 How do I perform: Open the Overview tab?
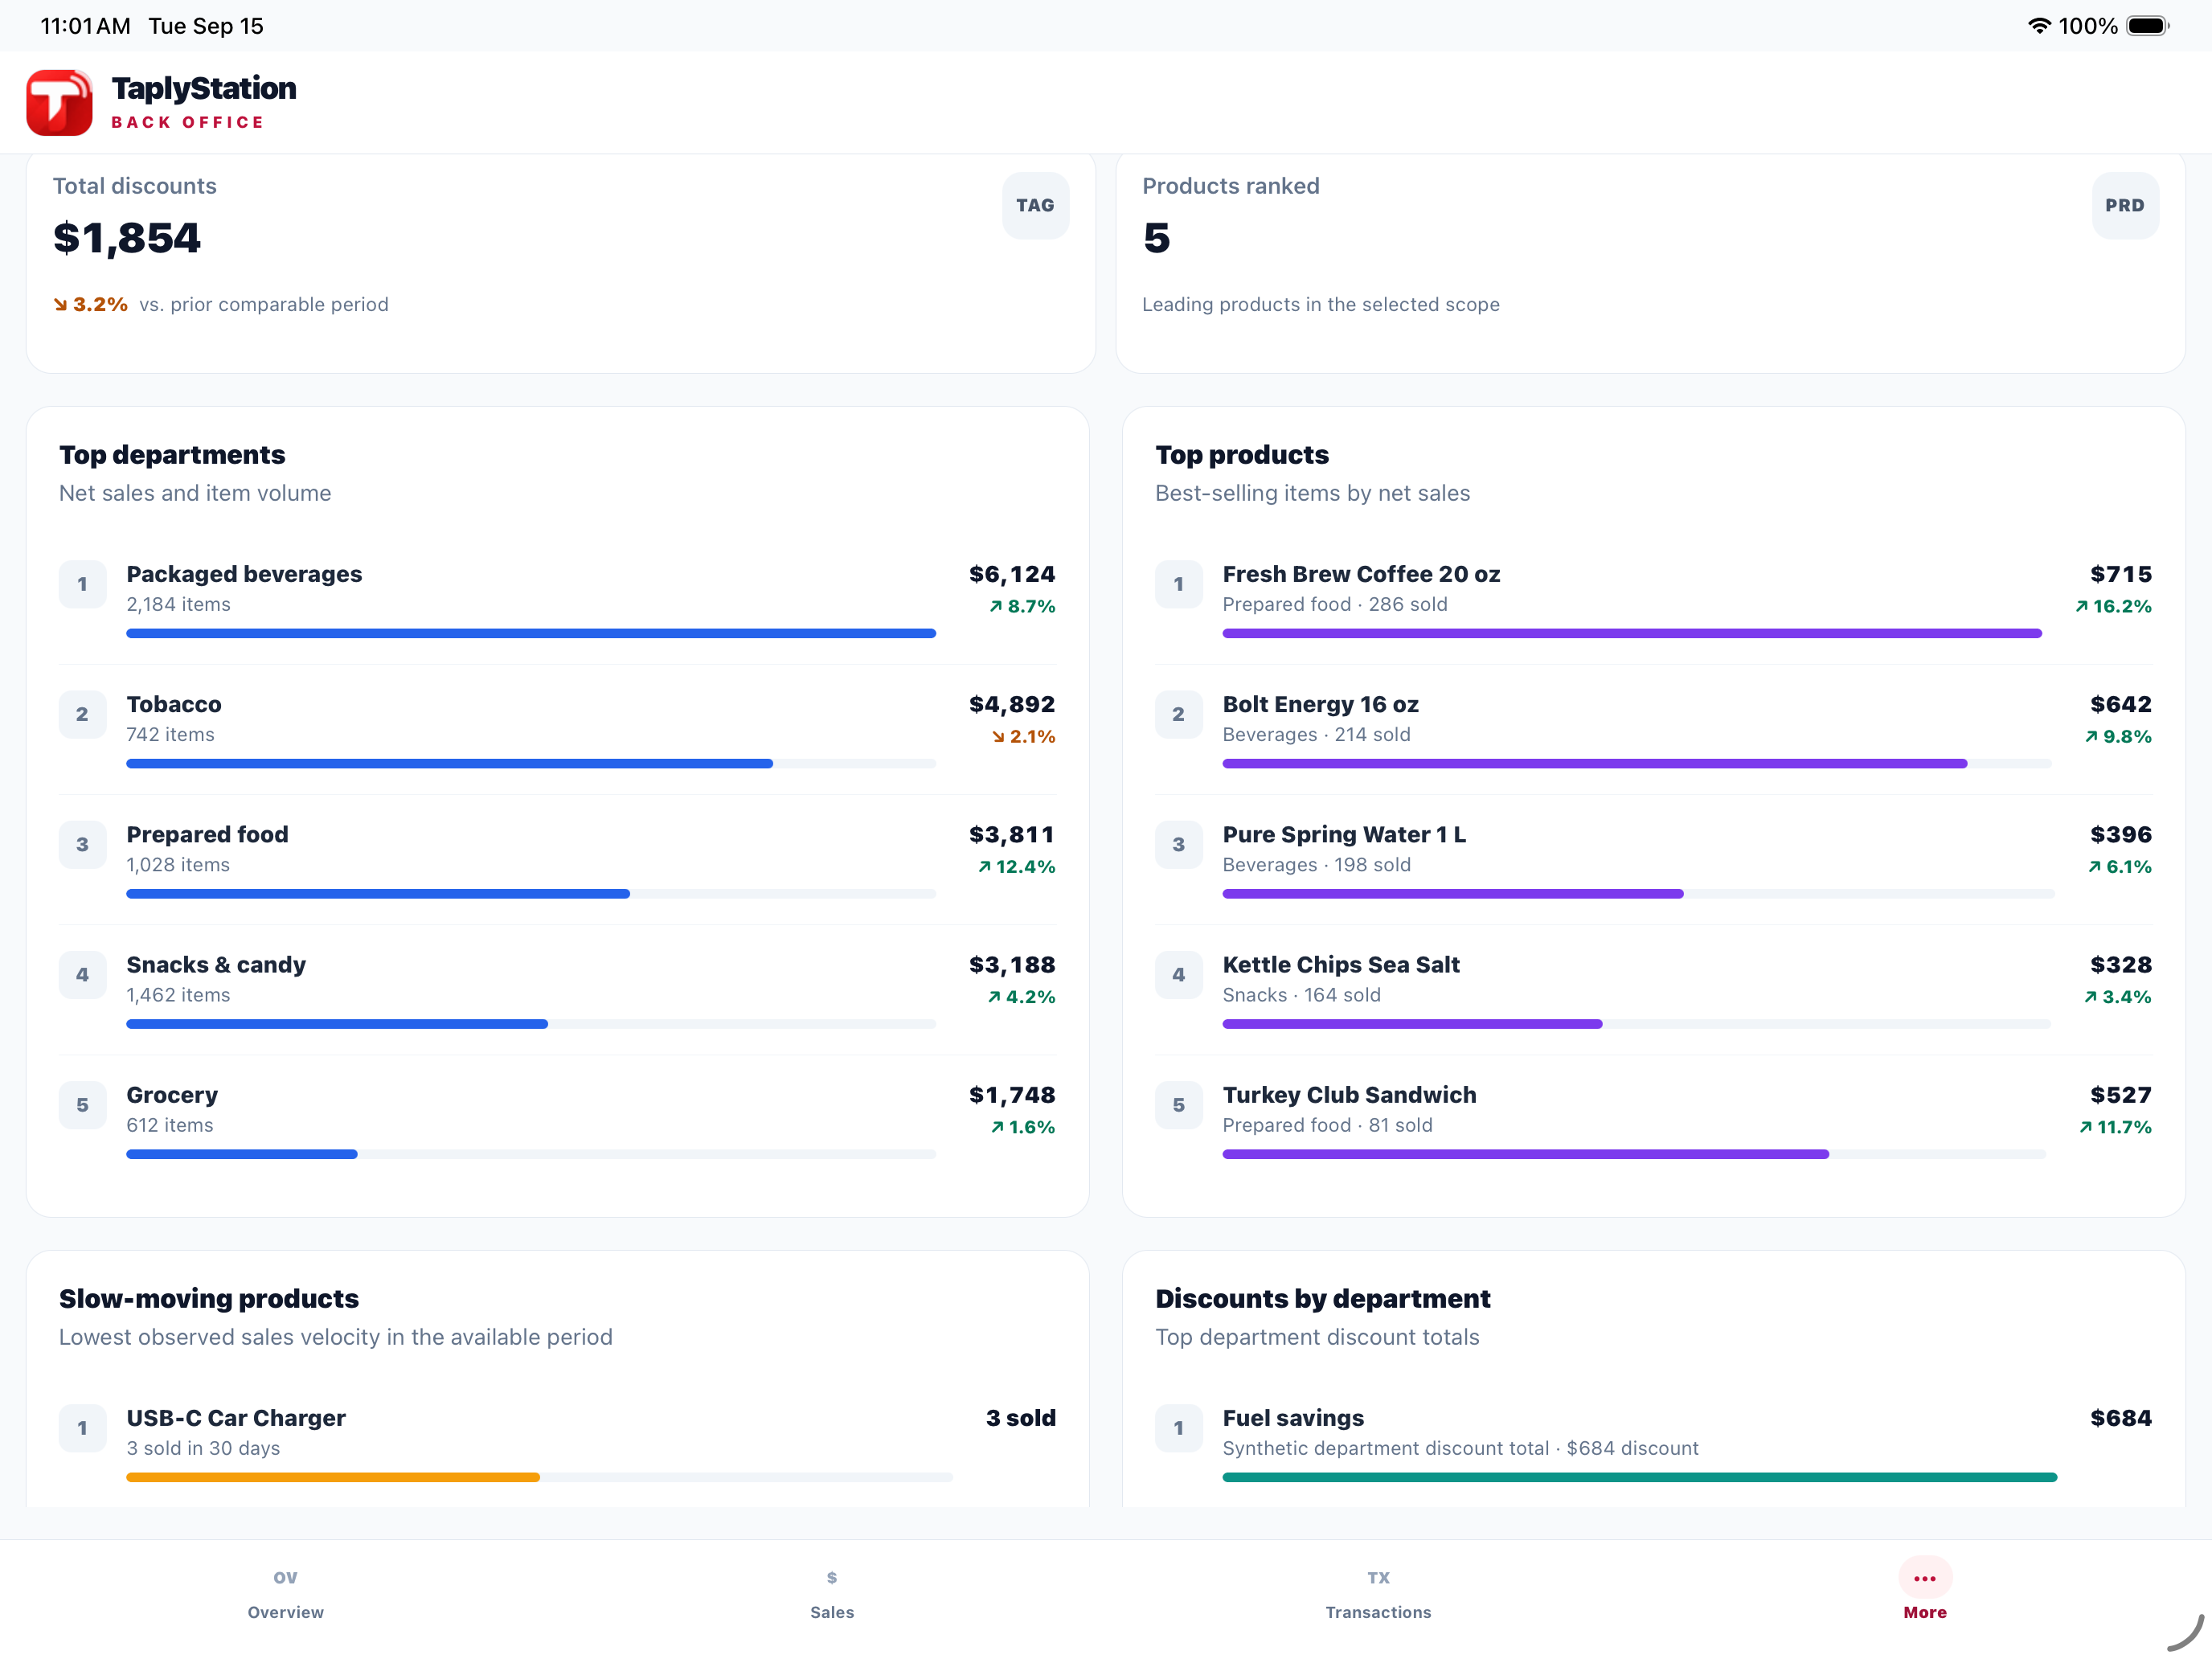coord(286,1594)
